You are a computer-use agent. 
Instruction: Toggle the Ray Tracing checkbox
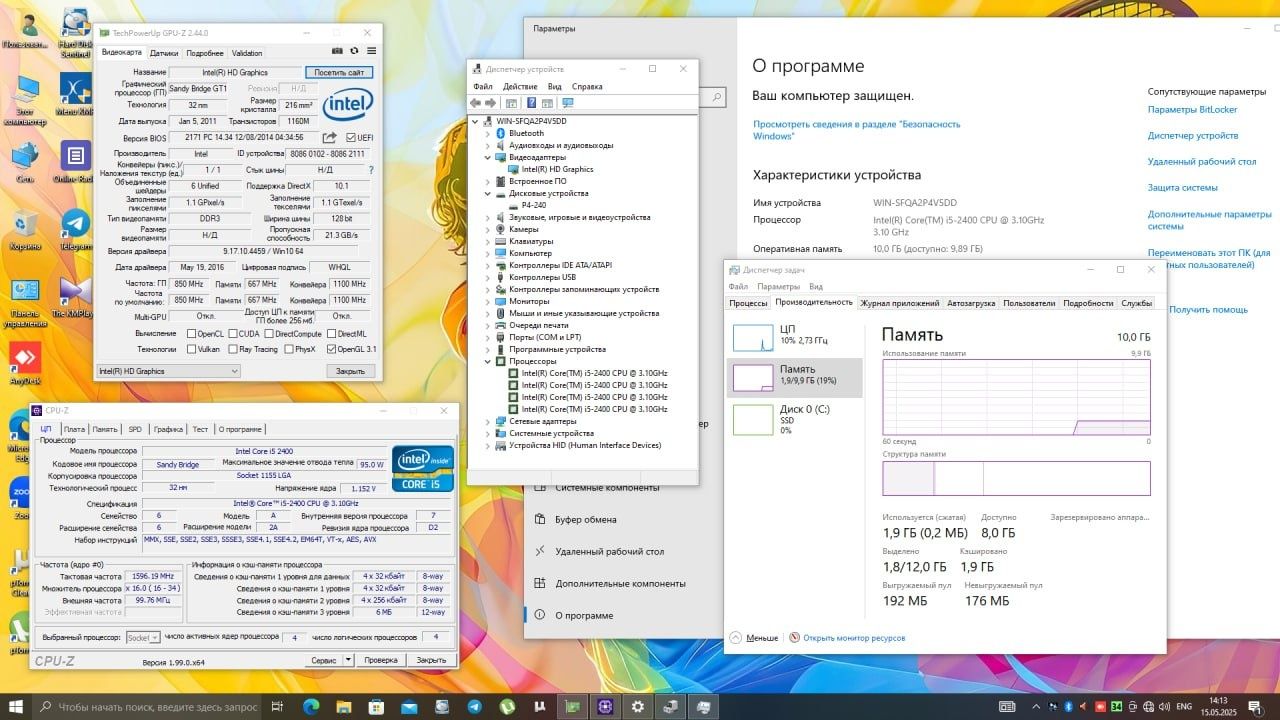(x=233, y=349)
